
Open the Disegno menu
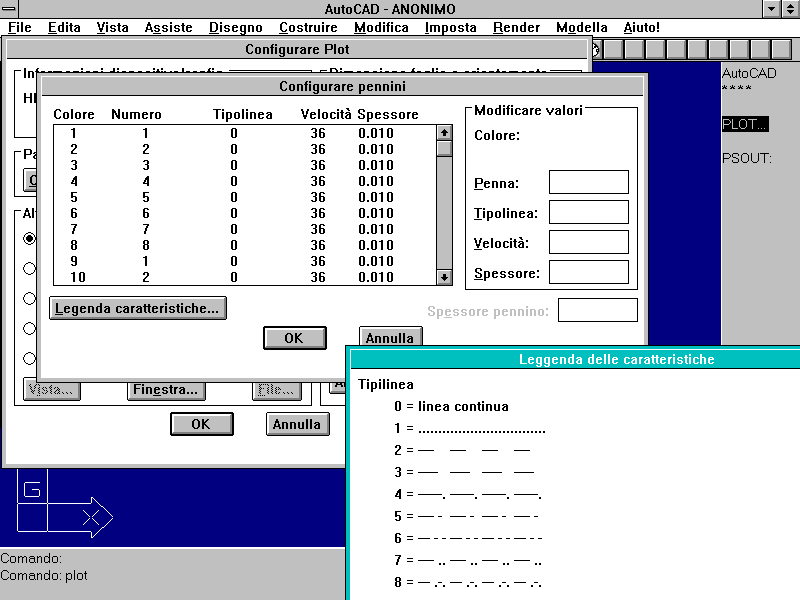pos(236,28)
